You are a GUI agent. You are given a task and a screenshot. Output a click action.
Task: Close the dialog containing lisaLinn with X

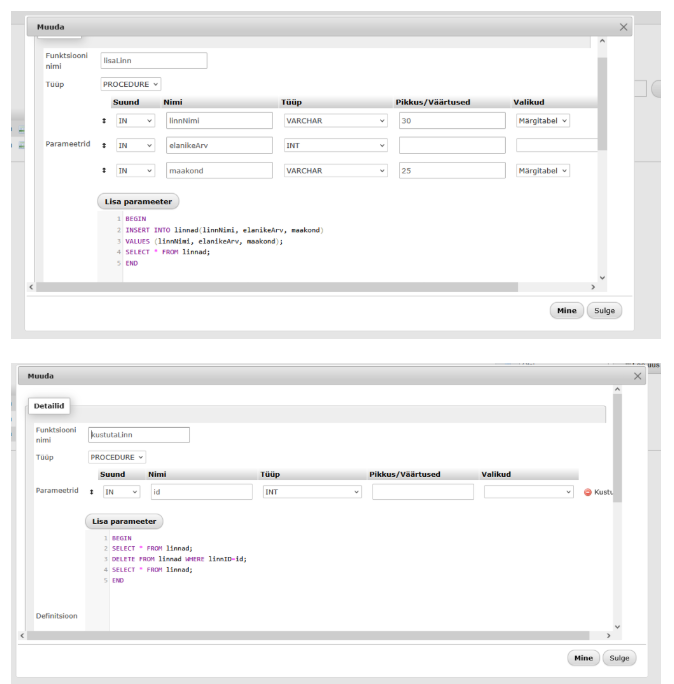[624, 28]
